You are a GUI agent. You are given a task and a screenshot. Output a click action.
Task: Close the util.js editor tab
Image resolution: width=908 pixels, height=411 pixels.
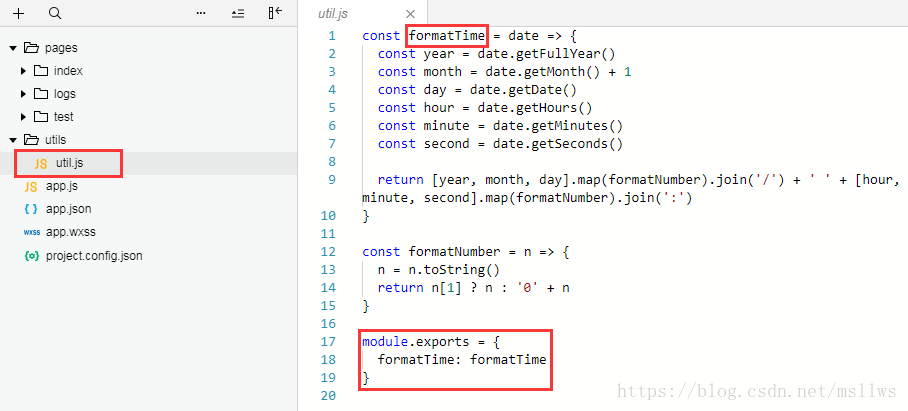(410, 14)
